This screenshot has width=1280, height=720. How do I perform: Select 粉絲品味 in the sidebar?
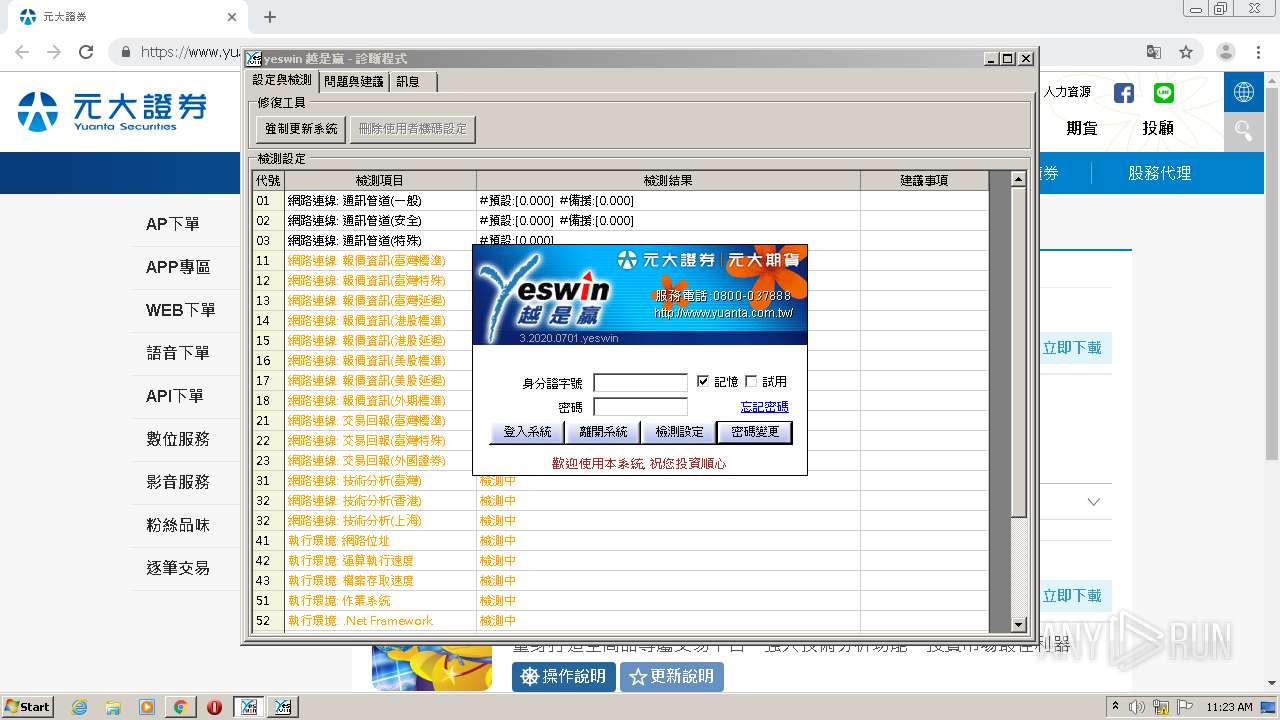pos(178,525)
